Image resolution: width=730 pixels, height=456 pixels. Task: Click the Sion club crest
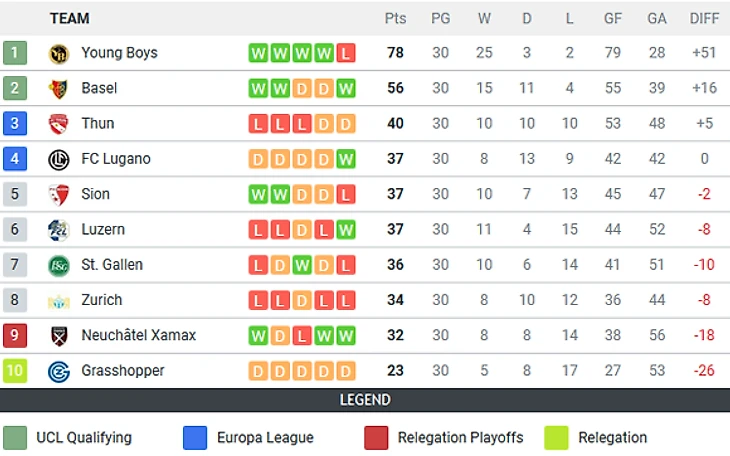[x=58, y=194]
